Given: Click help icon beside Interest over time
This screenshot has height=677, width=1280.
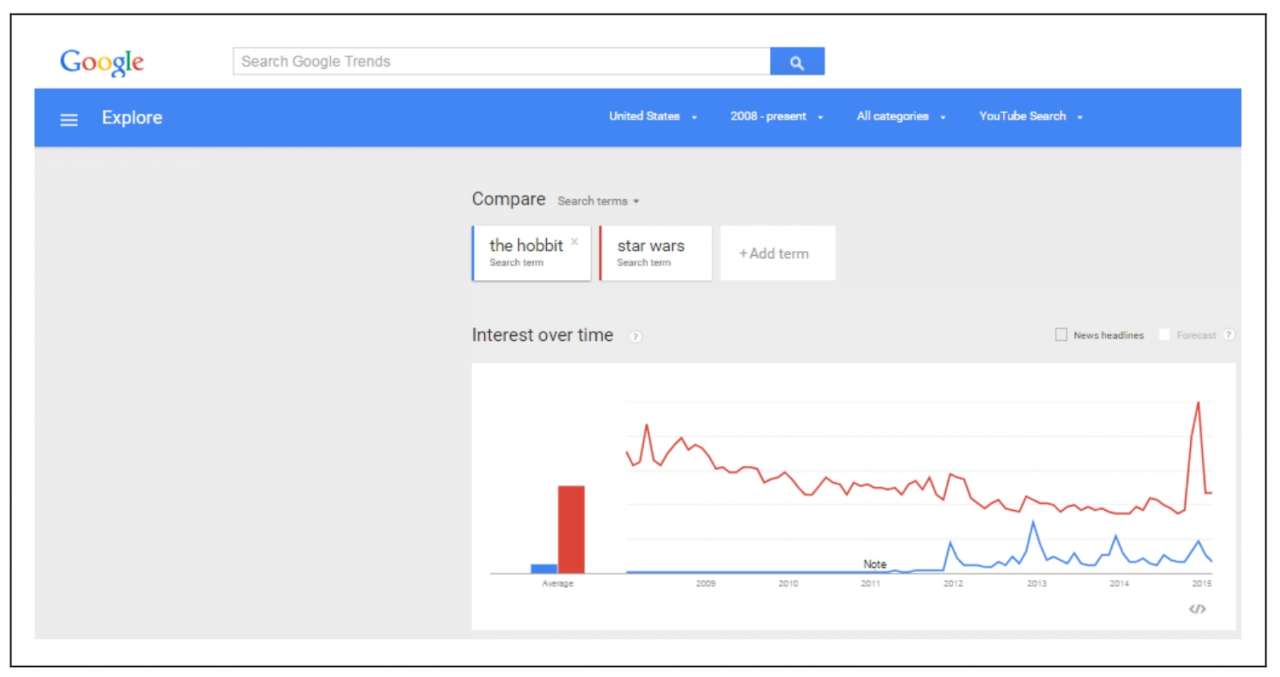Looking at the screenshot, I should click(636, 337).
